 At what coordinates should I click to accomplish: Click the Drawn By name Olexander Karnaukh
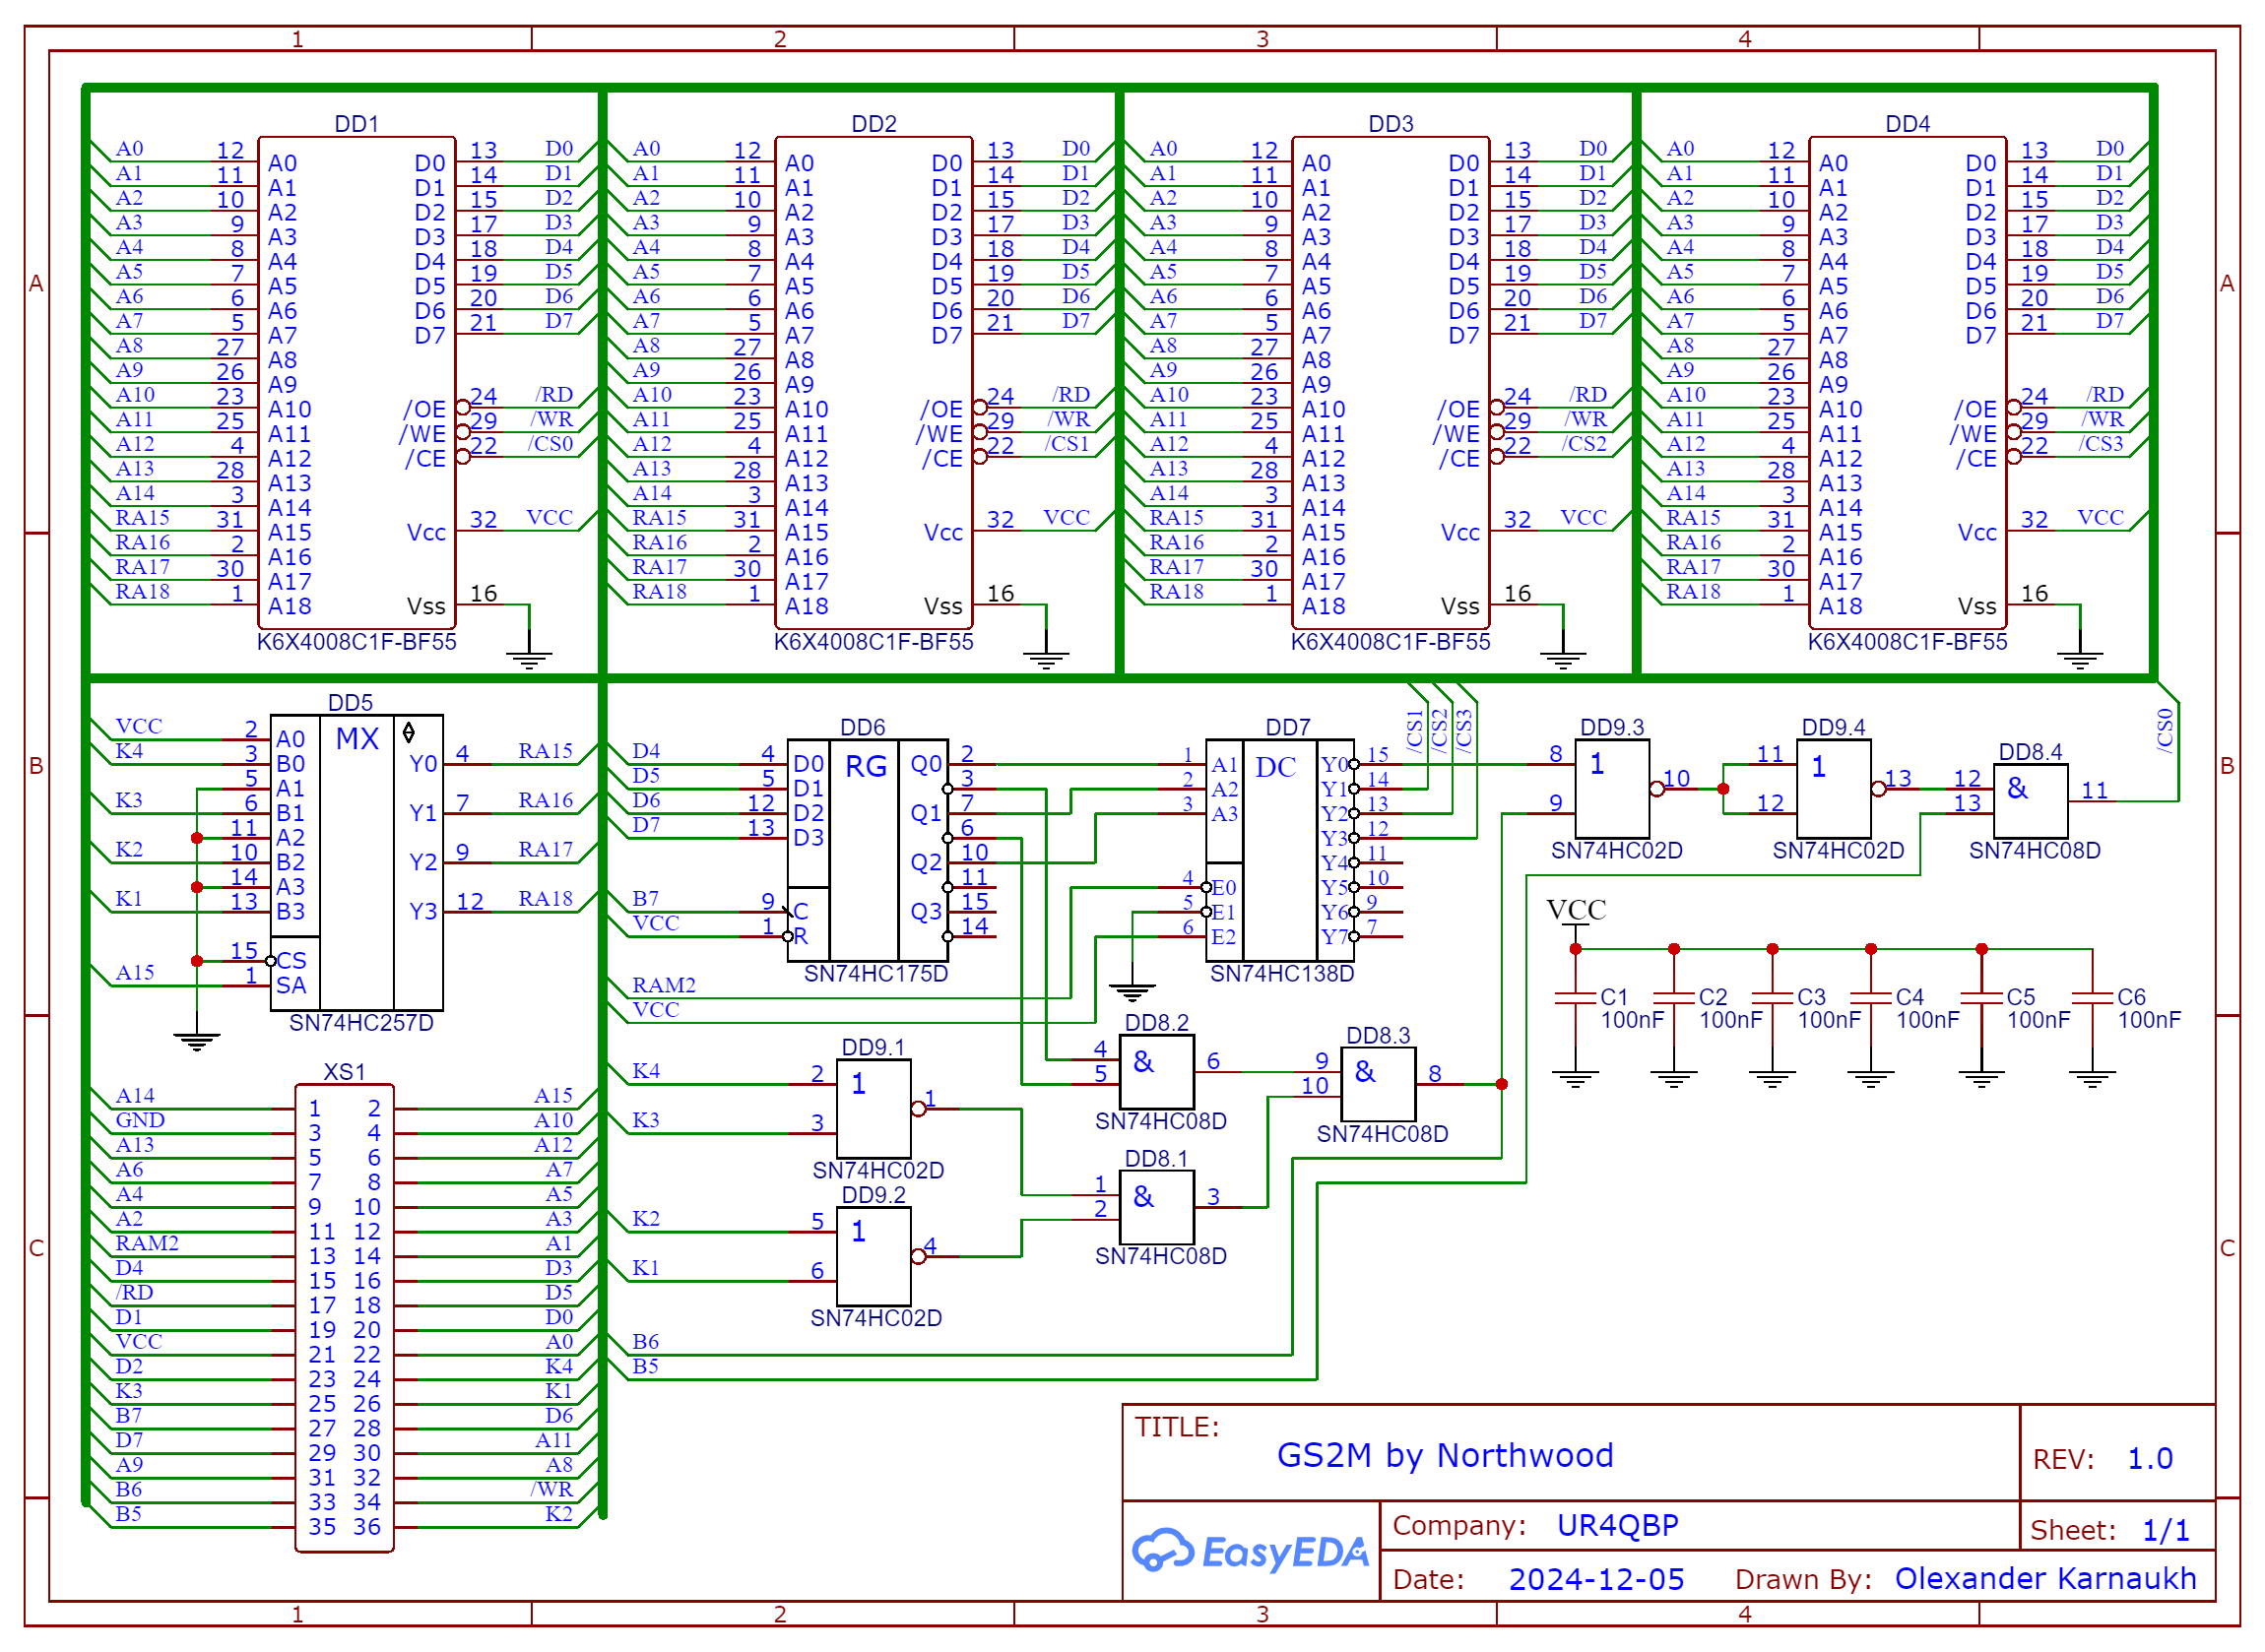[2047, 1580]
